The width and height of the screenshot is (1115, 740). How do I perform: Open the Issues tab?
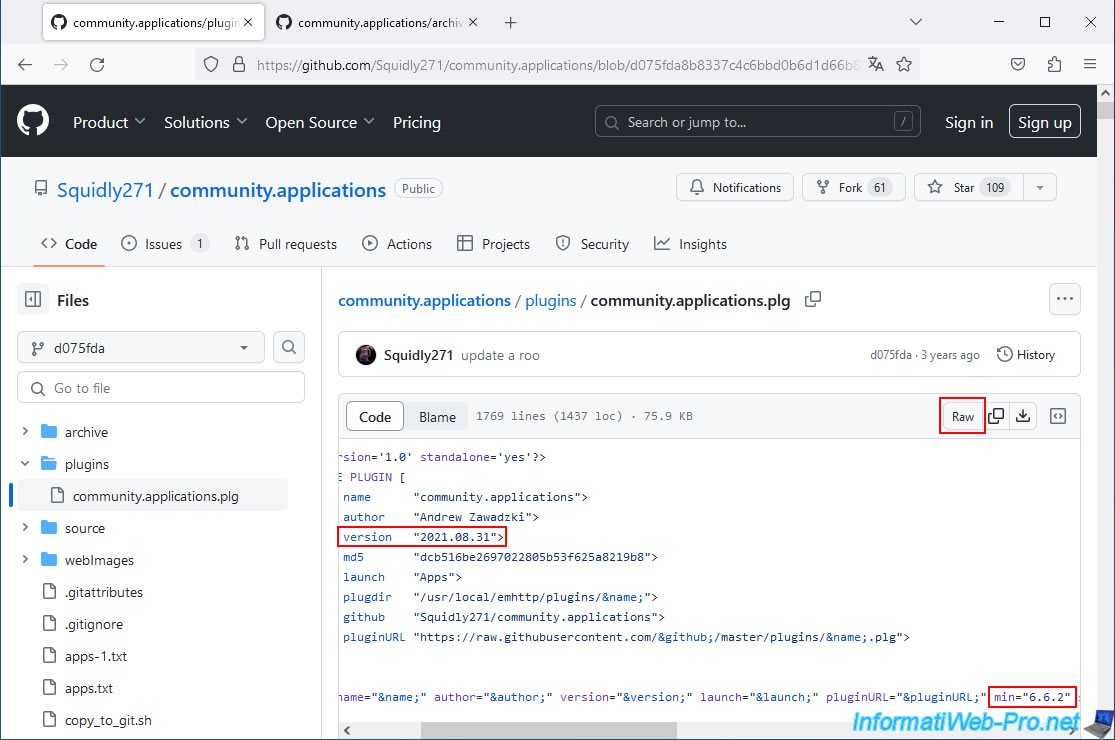tap(164, 244)
